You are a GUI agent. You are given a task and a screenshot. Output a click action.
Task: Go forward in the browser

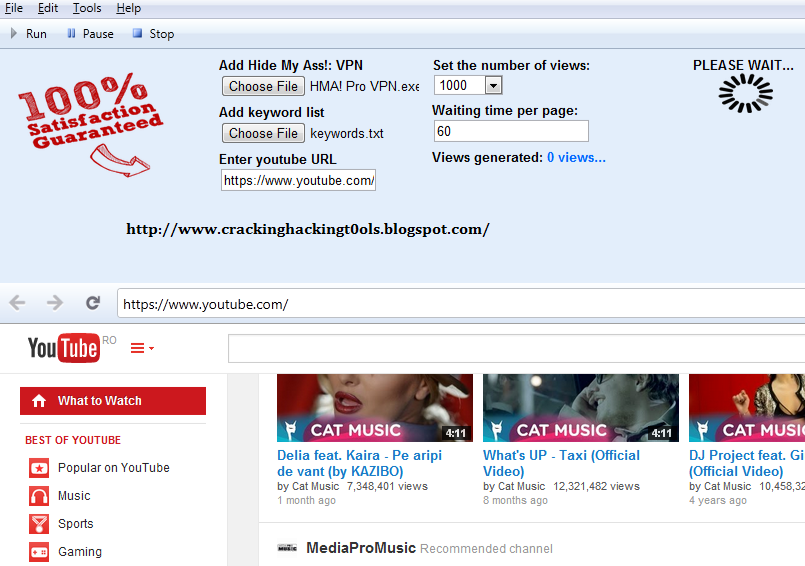point(54,303)
